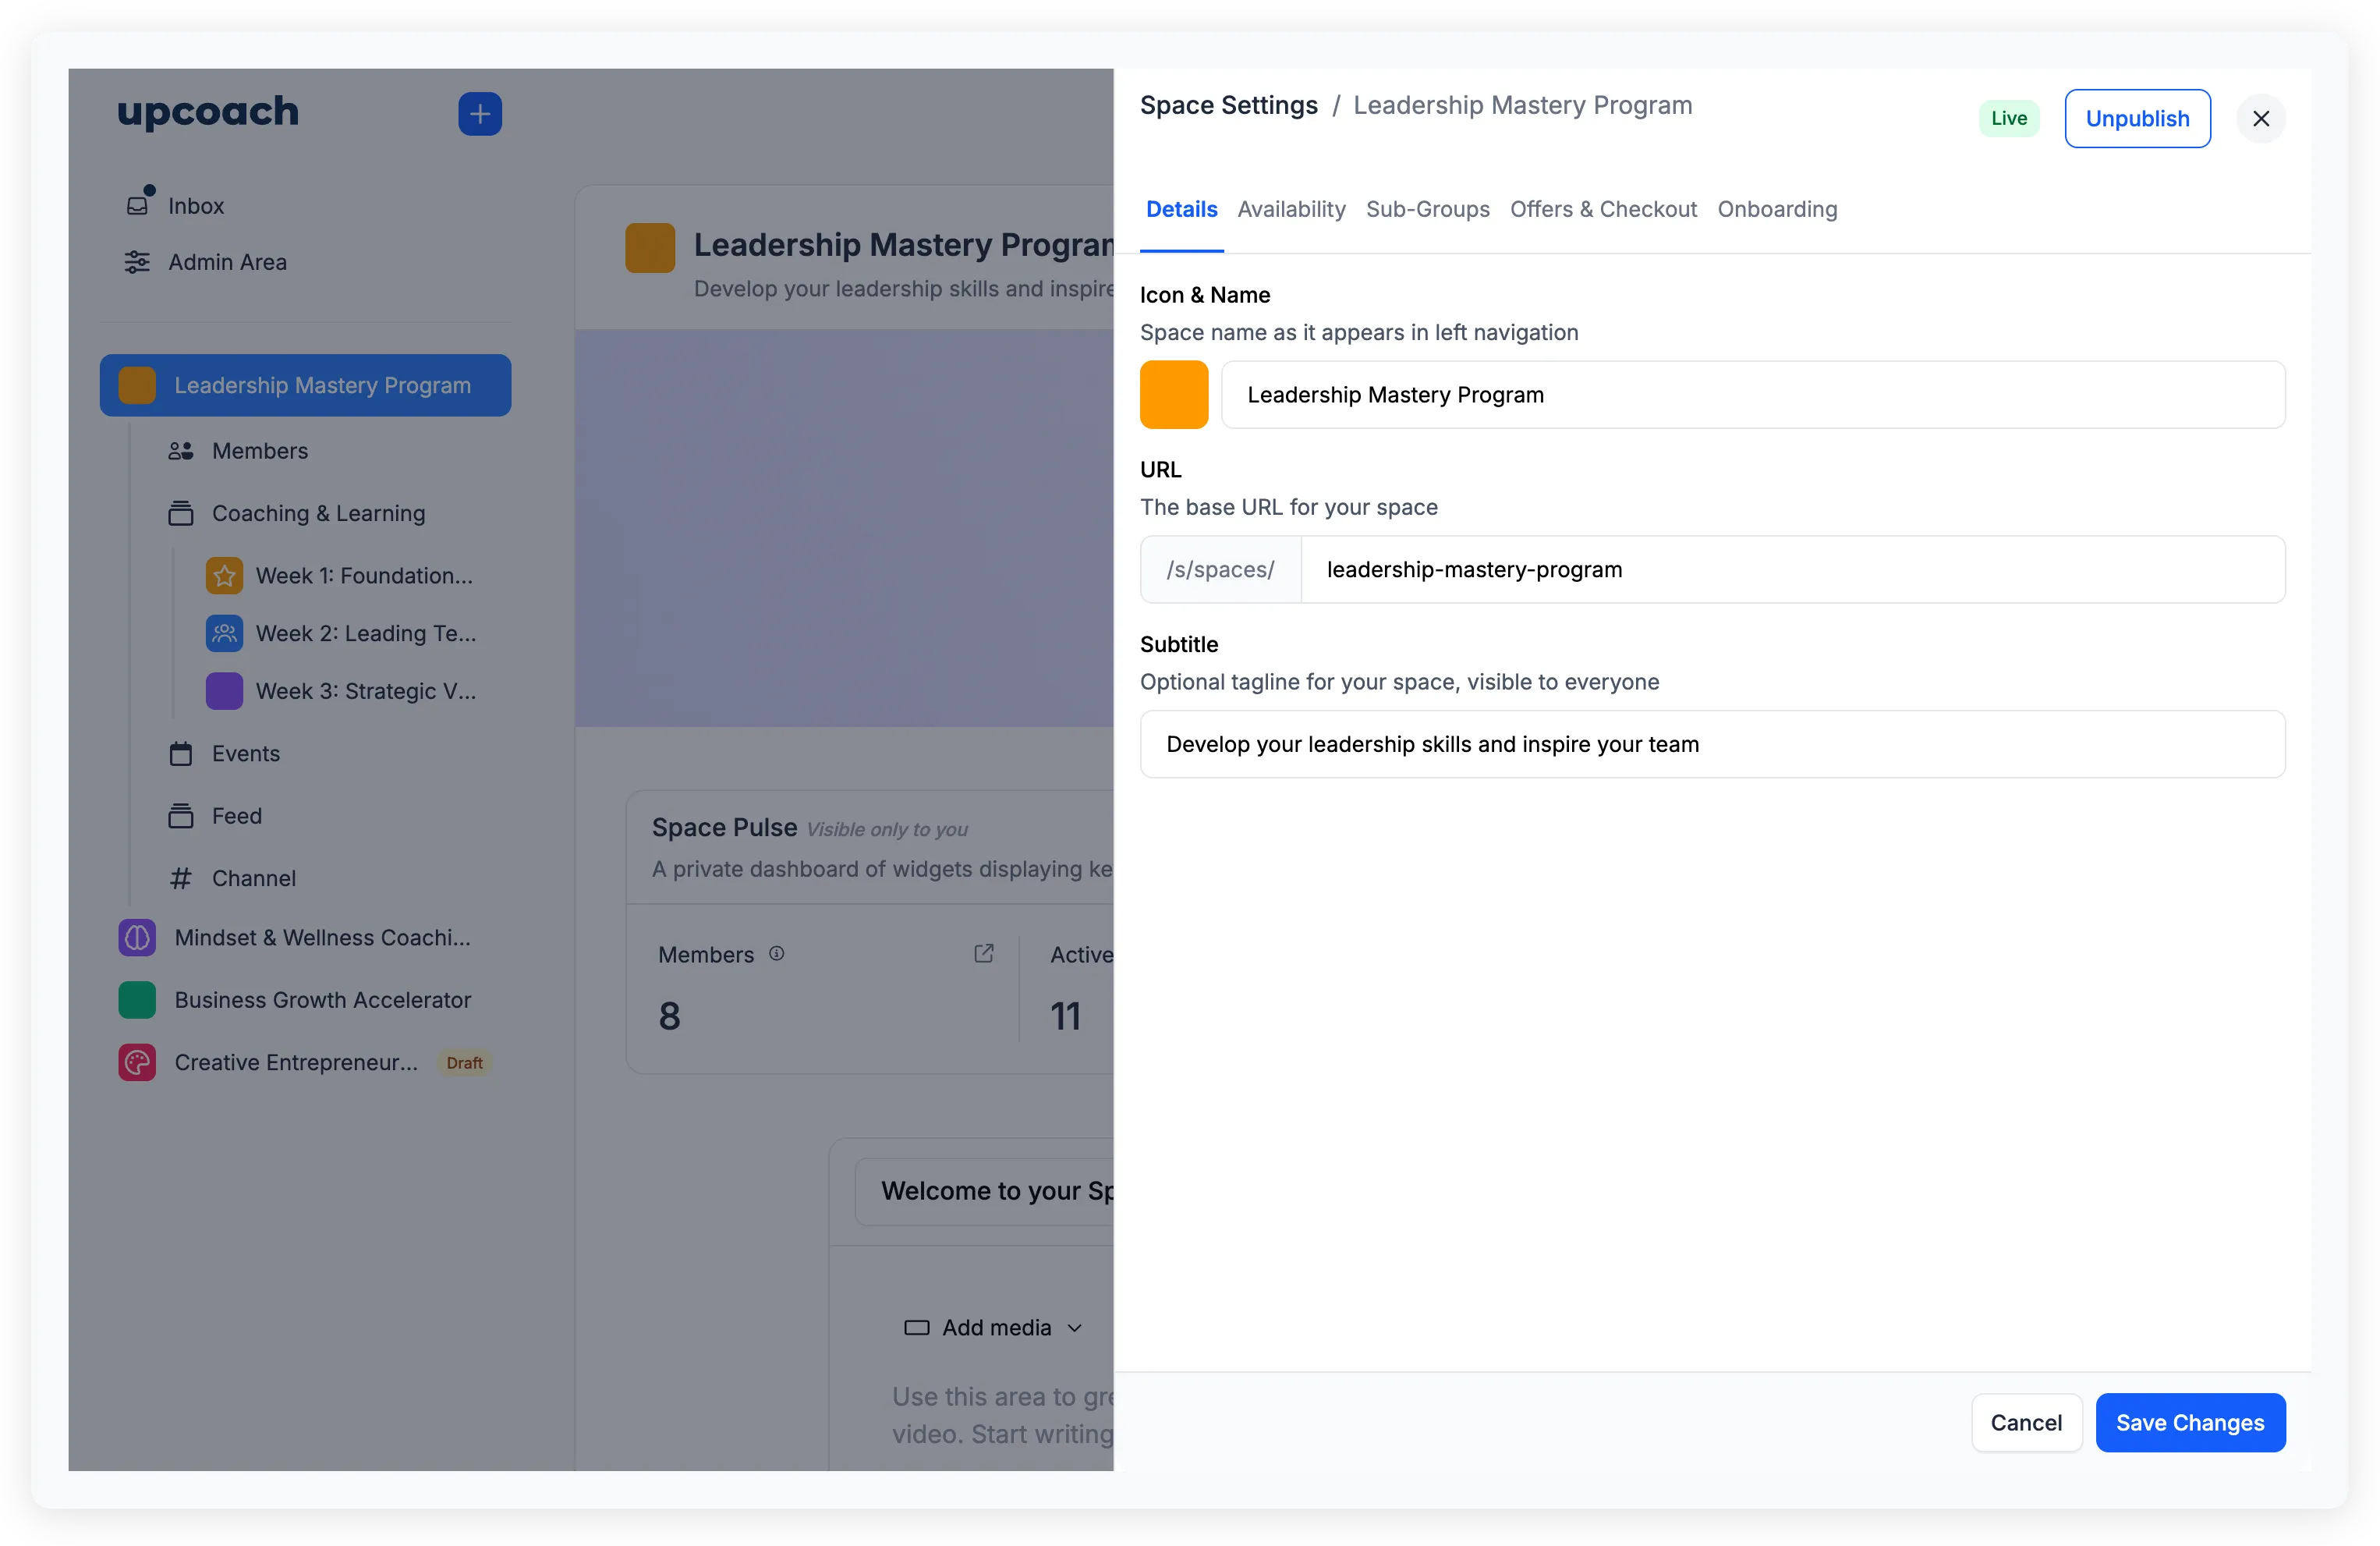Click the Unpublish button
Viewport: 2380px width, 1546px height.
coord(2137,119)
